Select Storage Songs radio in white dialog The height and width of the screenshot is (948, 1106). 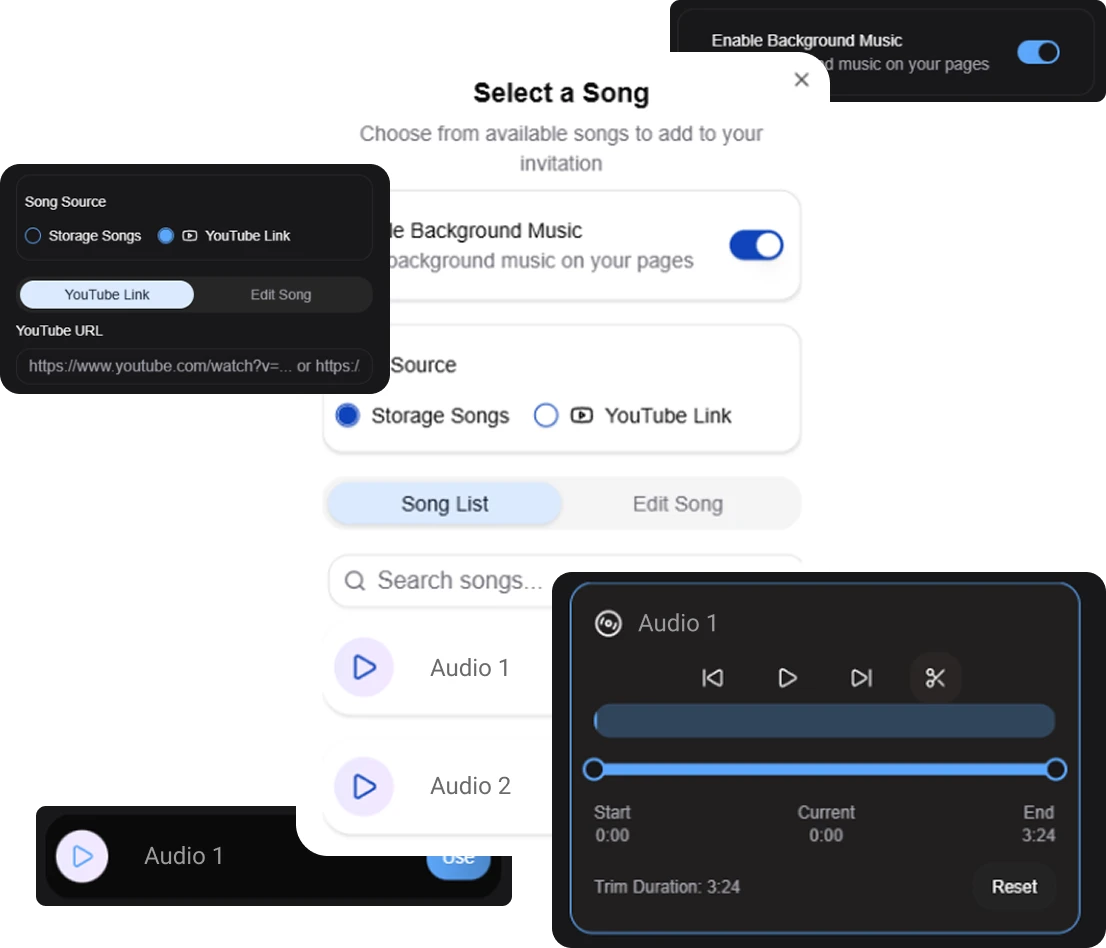tap(348, 416)
